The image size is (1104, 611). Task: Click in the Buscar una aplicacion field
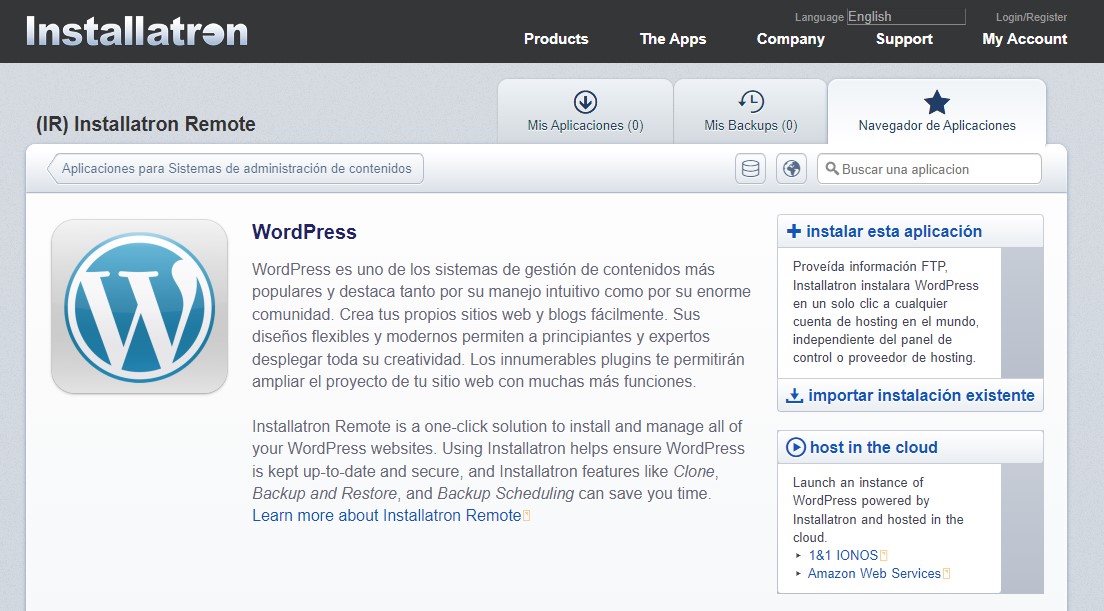[x=936, y=169]
